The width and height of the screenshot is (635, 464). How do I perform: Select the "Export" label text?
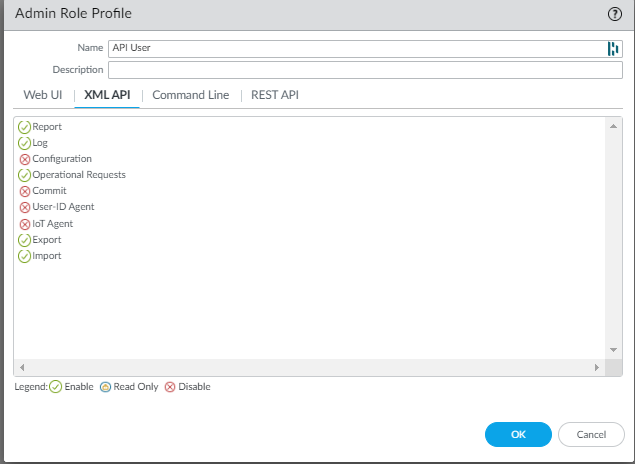pyautogui.click(x=47, y=240)
